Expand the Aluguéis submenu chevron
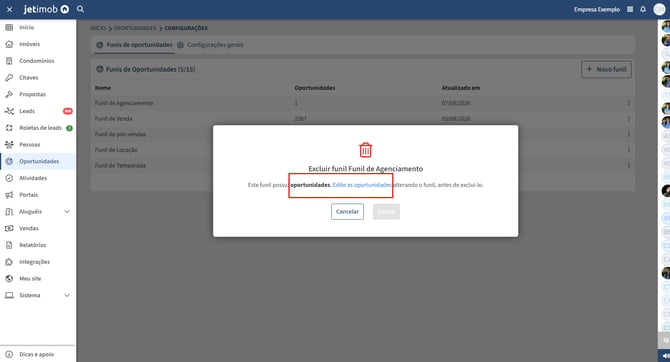Image resolution: width=670 pixels, height=362 pixels. 67,212
